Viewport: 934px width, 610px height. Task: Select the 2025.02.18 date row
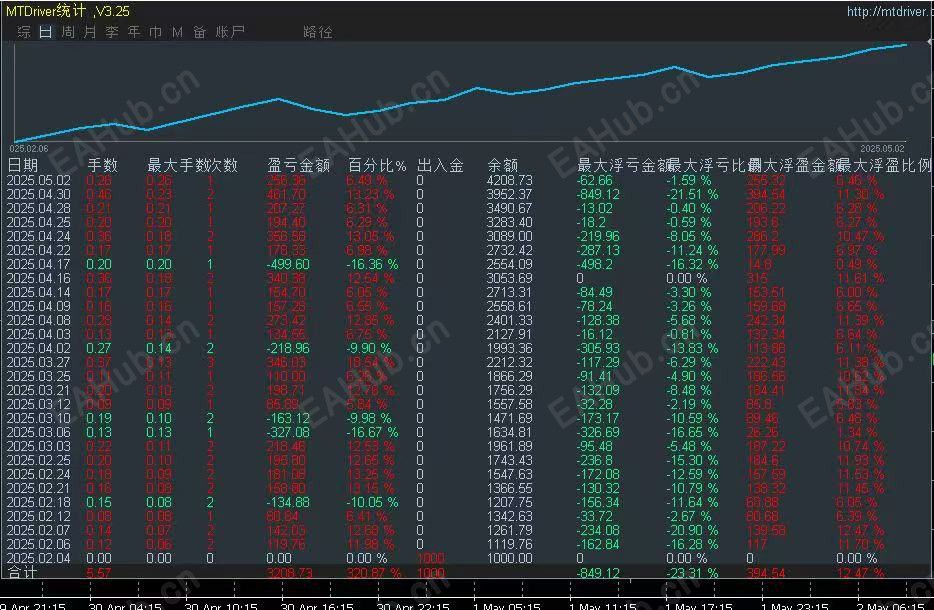tap(39, 502)
